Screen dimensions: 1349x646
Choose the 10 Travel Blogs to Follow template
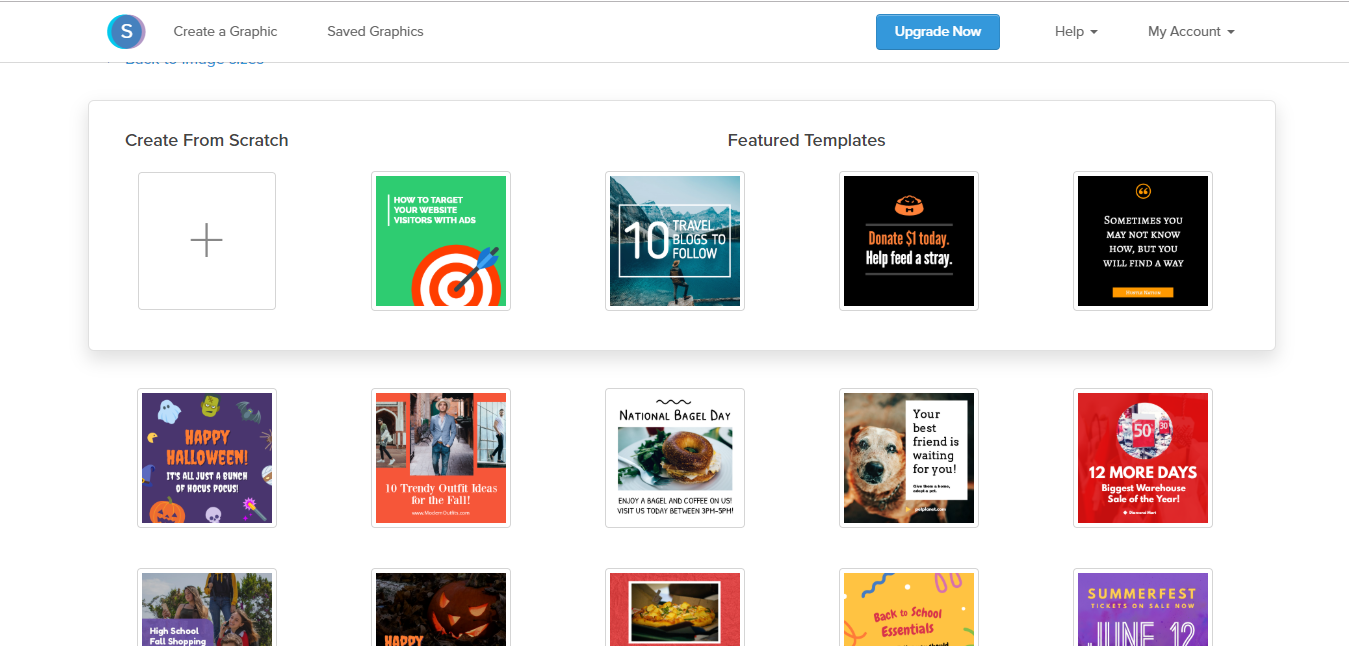(x=675, y=241)
